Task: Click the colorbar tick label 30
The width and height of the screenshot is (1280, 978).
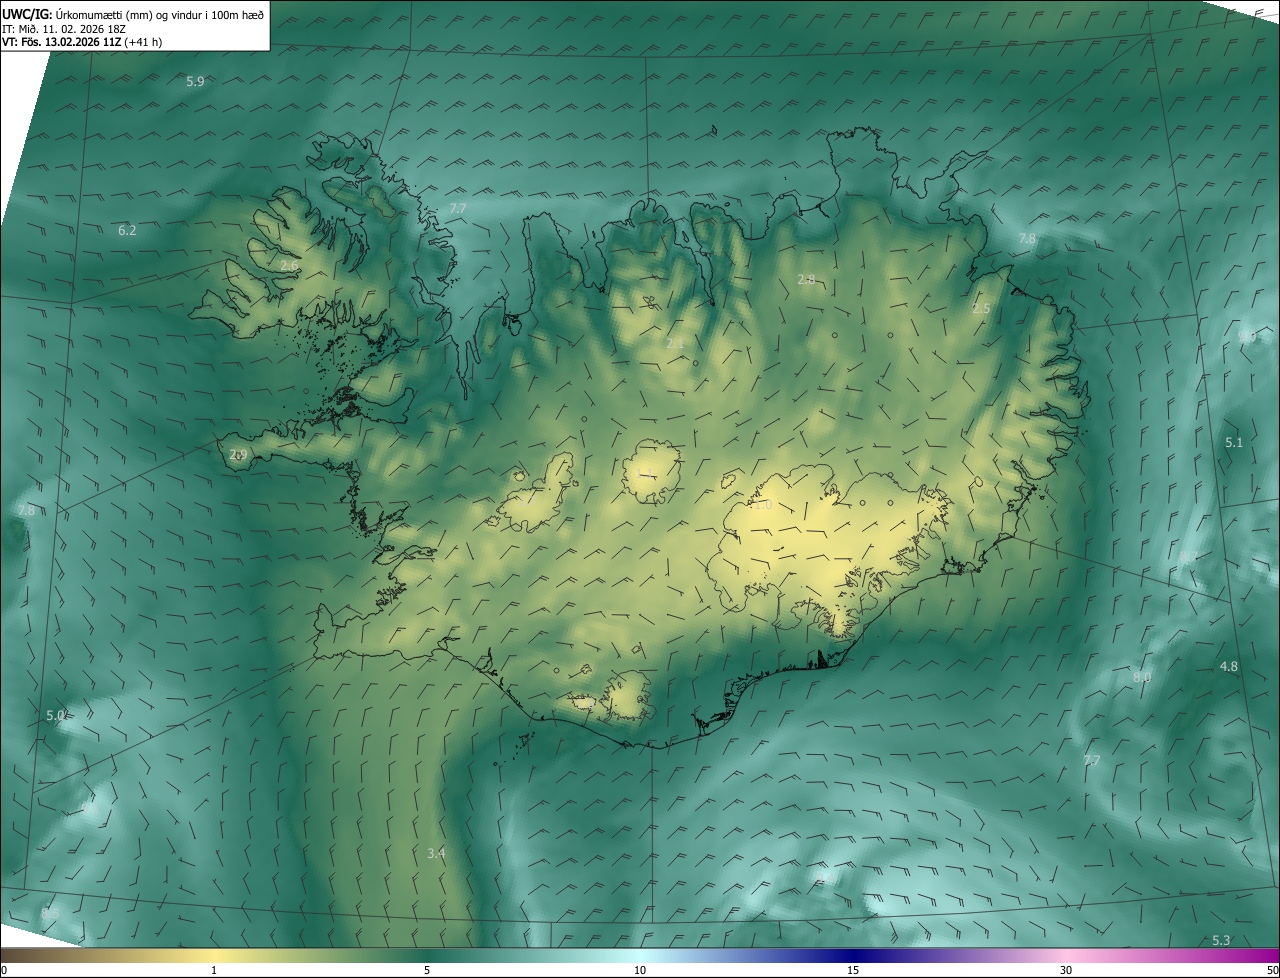Action: coord(1066,970)
